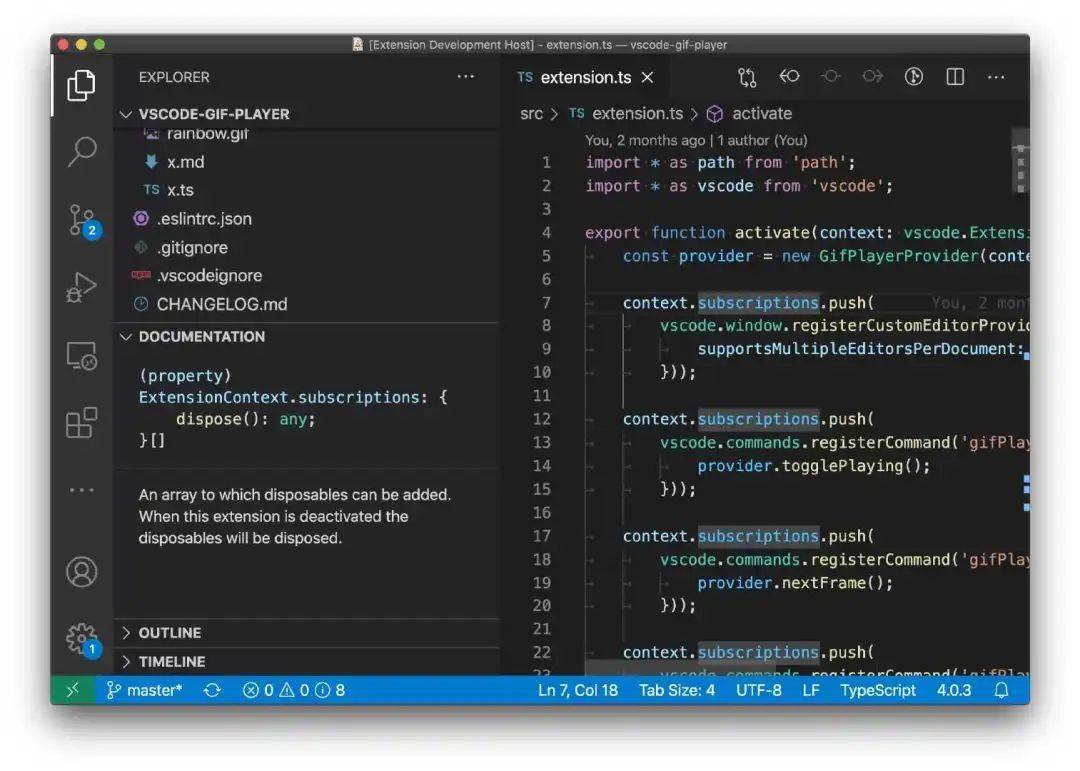Click TypeScript version 4.0.3 in status bar
1080x771 pixels.
click(953, 690)
